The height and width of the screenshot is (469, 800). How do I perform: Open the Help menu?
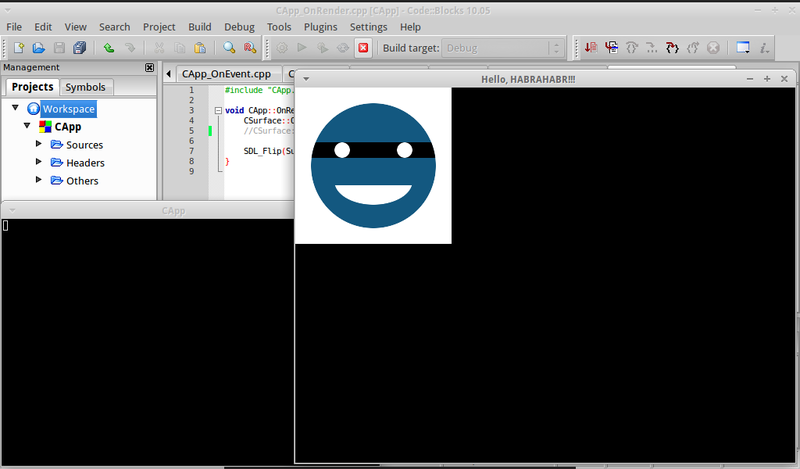[410, 27]
